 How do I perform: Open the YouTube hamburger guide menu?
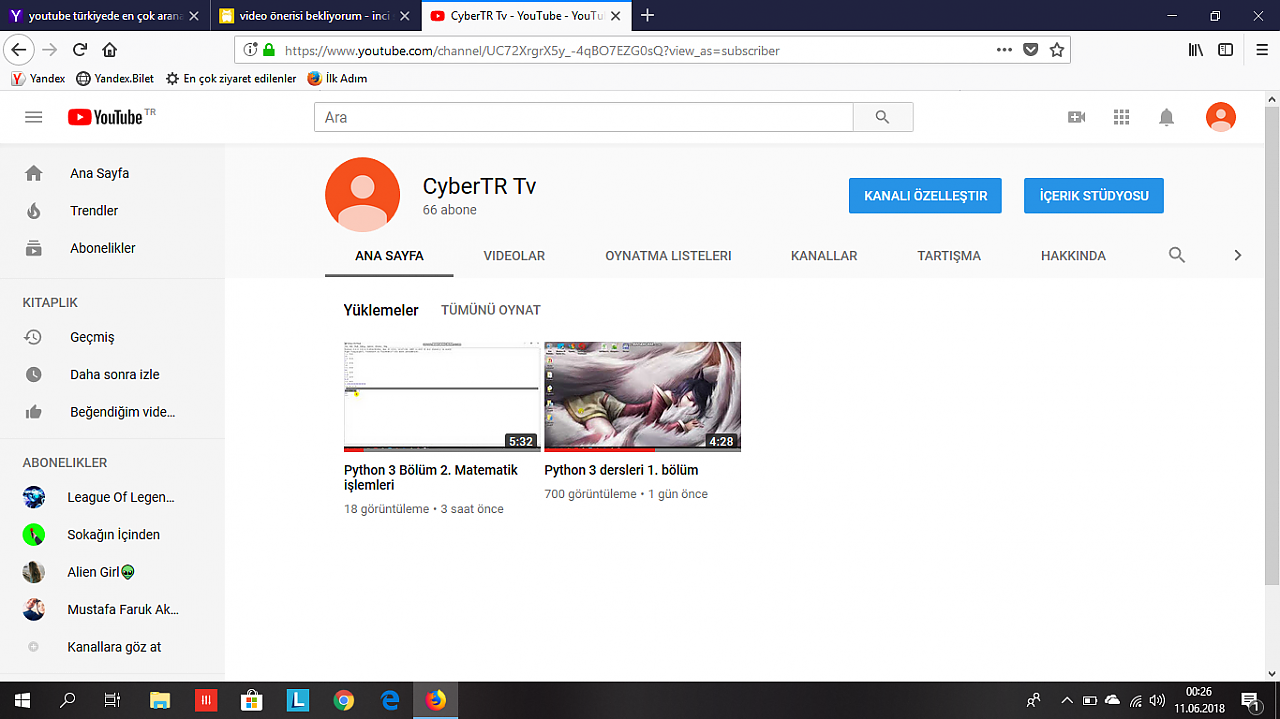pos(34,117)
